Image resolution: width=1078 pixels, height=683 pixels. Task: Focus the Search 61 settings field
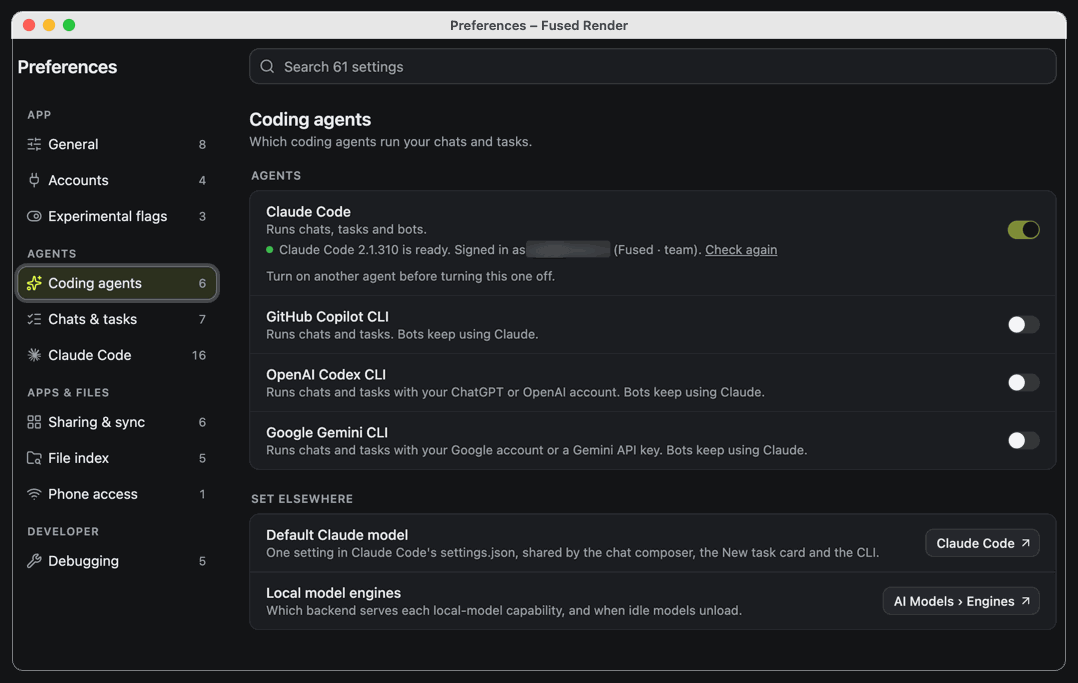tap(652, 67)
